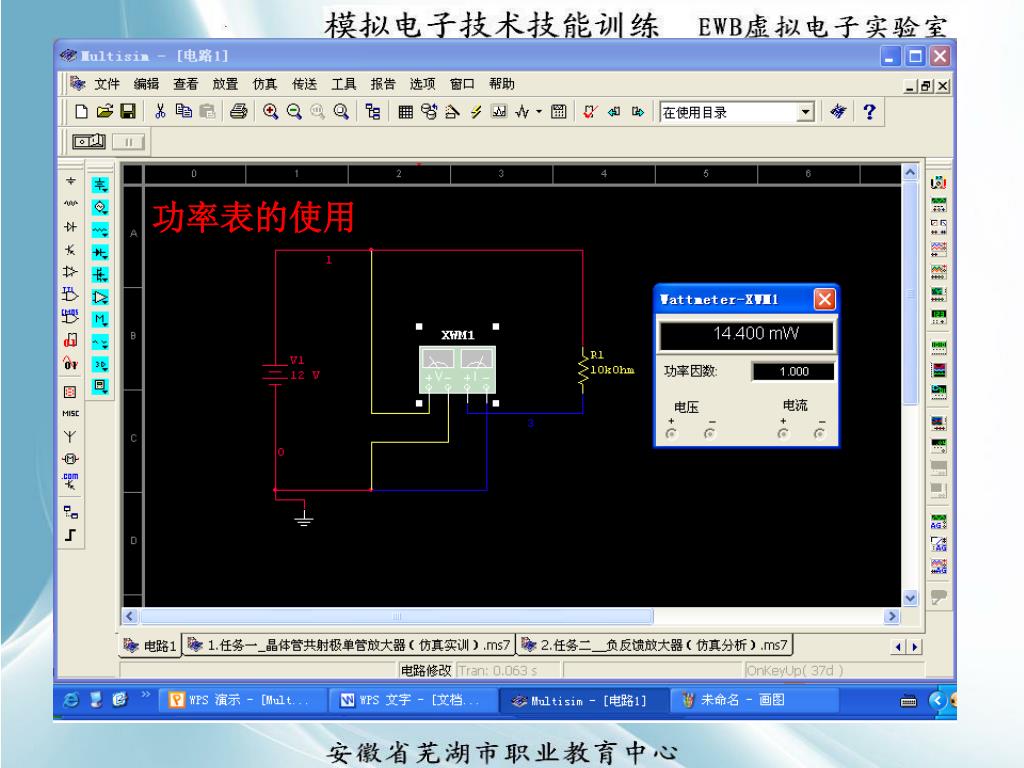Switch to 任务二 负反馈放大器 tab
Viewport: 1024px width, 768px height.
point(654,645)
